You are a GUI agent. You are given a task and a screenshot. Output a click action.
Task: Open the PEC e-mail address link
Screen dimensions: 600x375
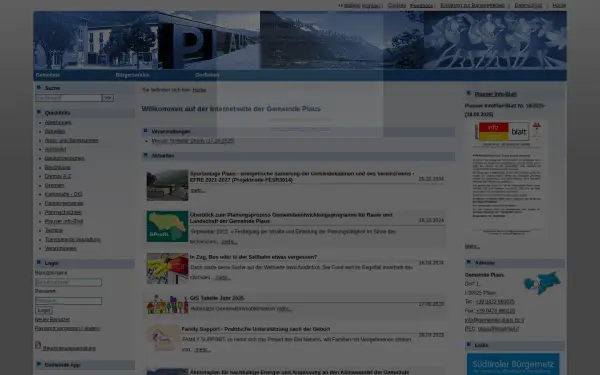point(498,329)
